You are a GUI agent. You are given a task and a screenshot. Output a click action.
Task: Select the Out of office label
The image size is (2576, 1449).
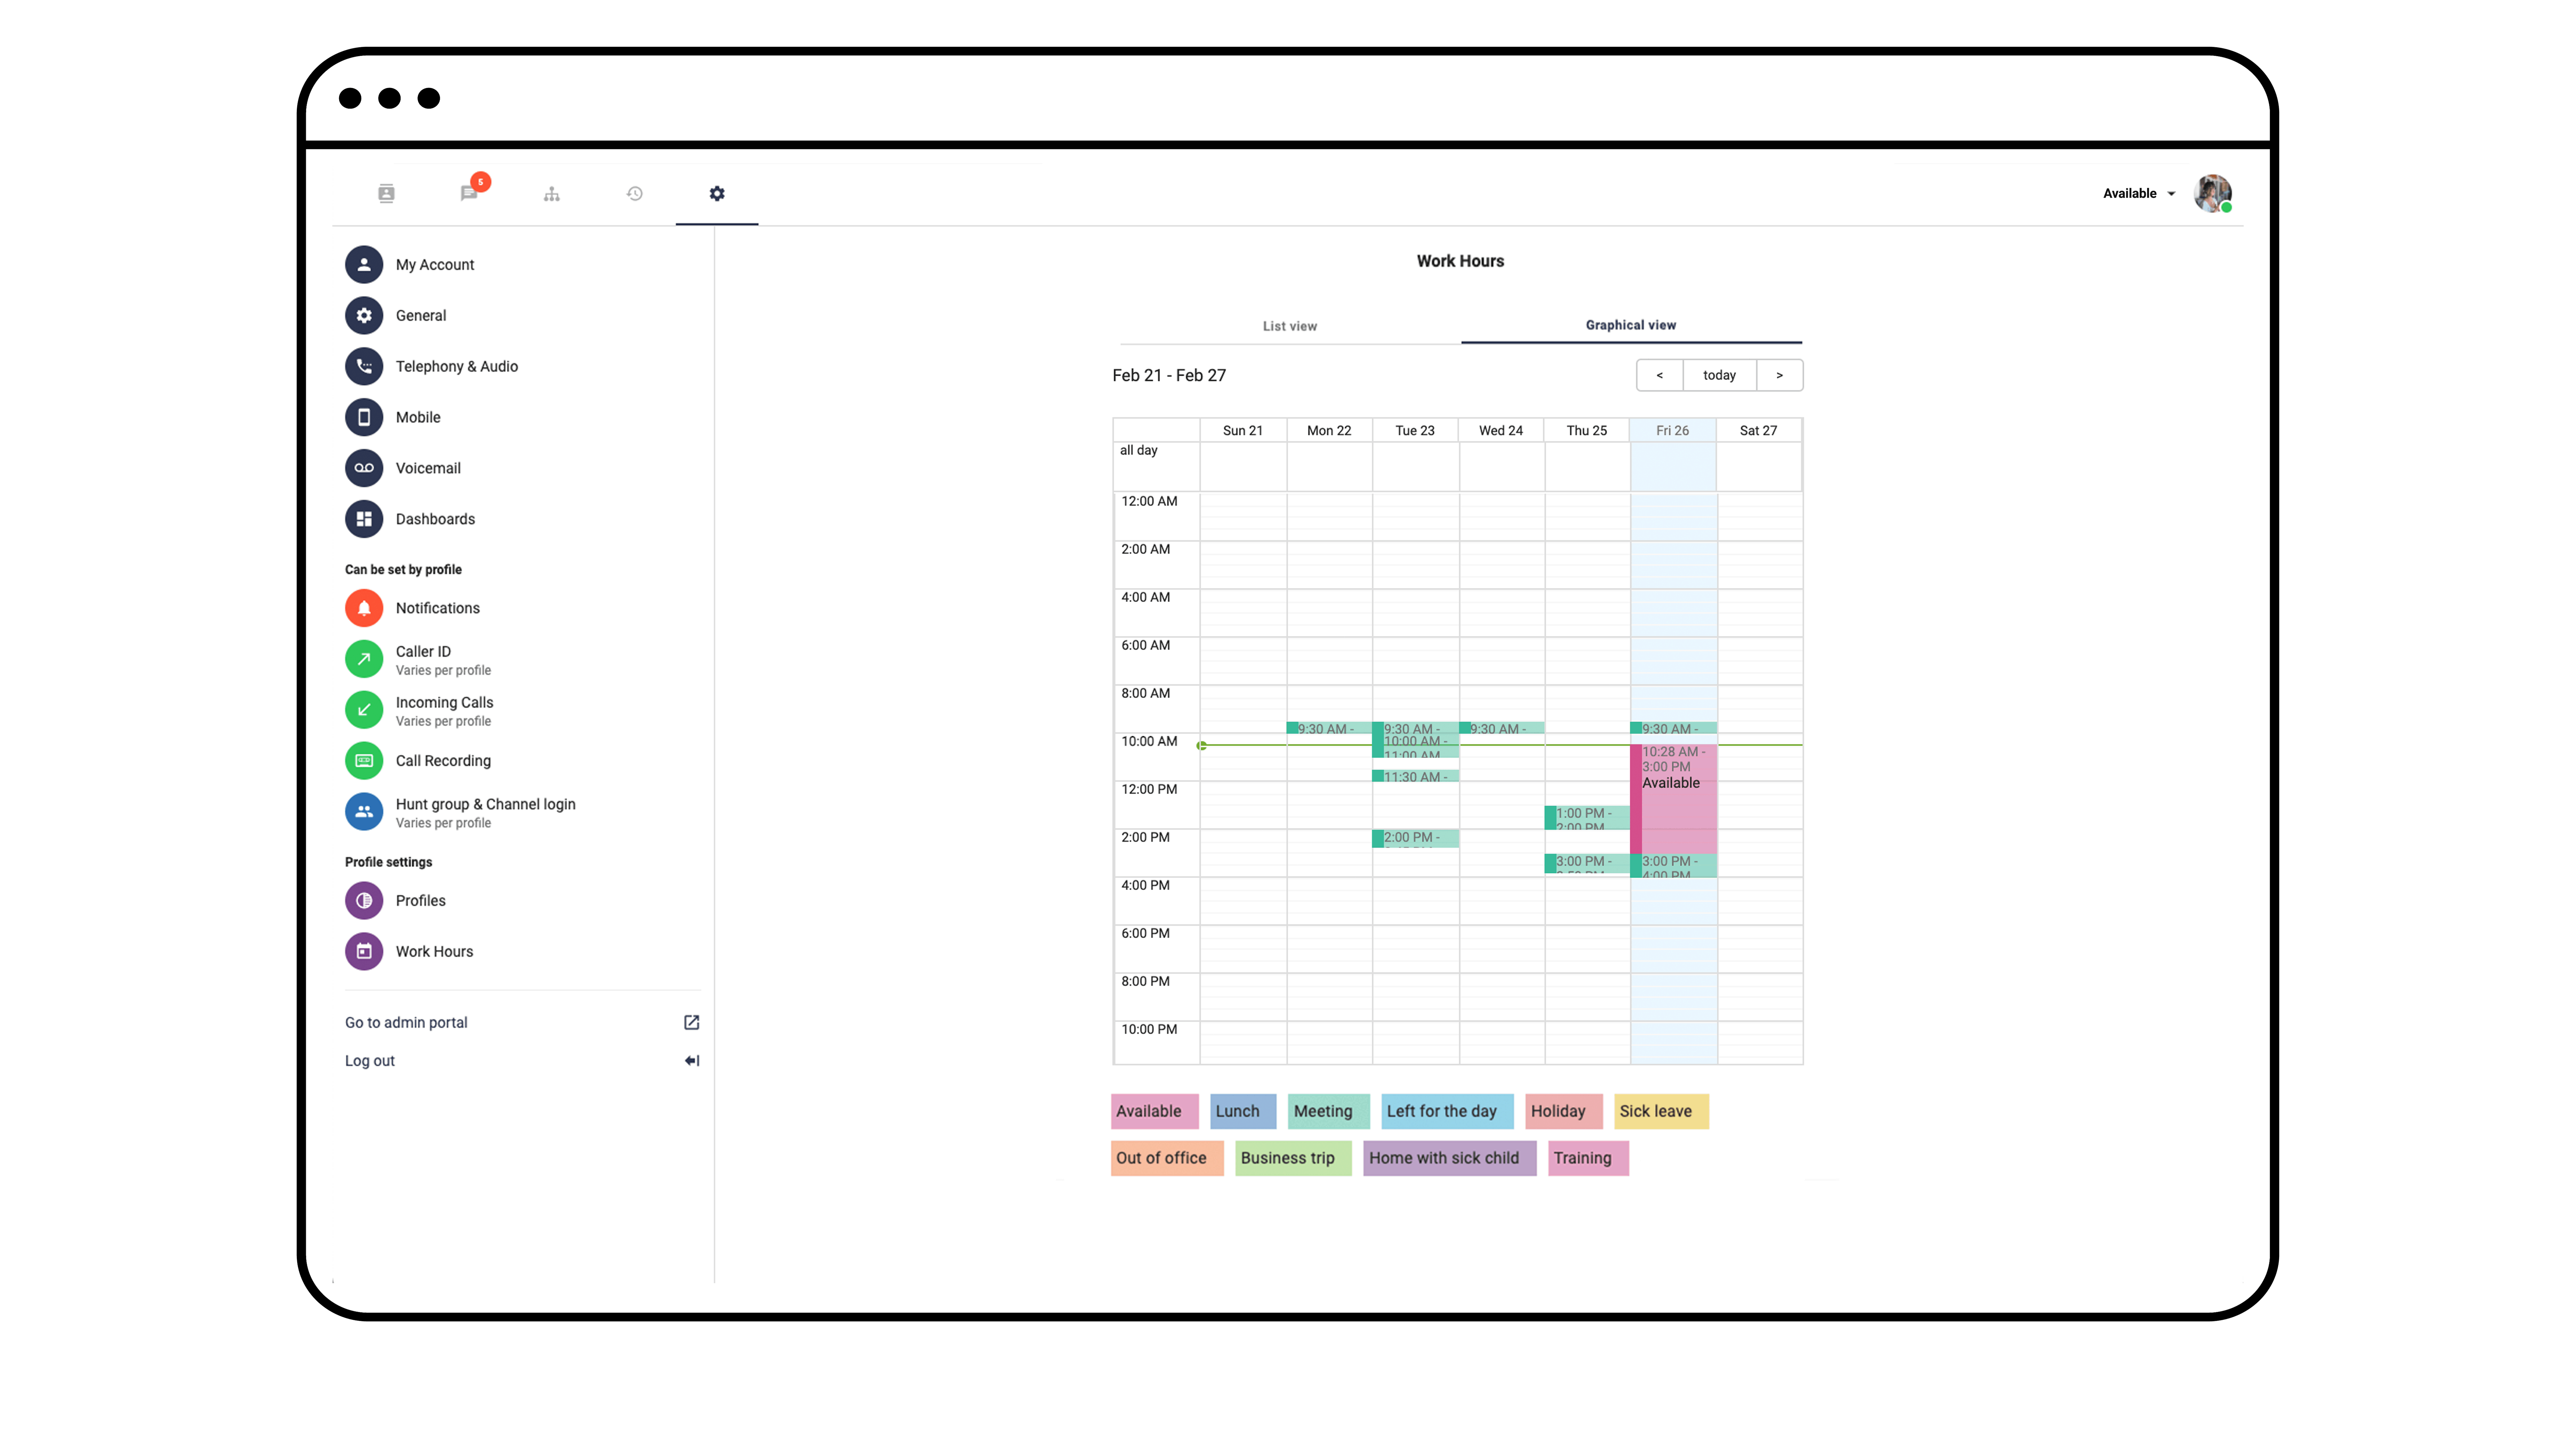pos(1167,1158)
